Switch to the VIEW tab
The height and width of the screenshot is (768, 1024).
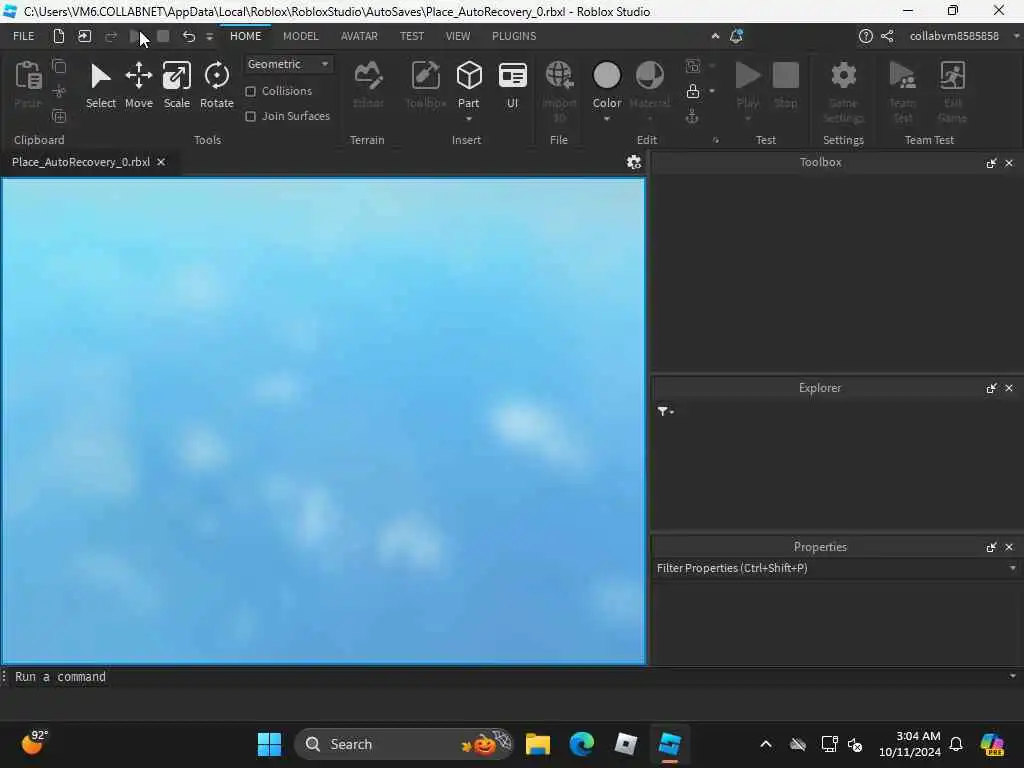(x=458, y=36)
